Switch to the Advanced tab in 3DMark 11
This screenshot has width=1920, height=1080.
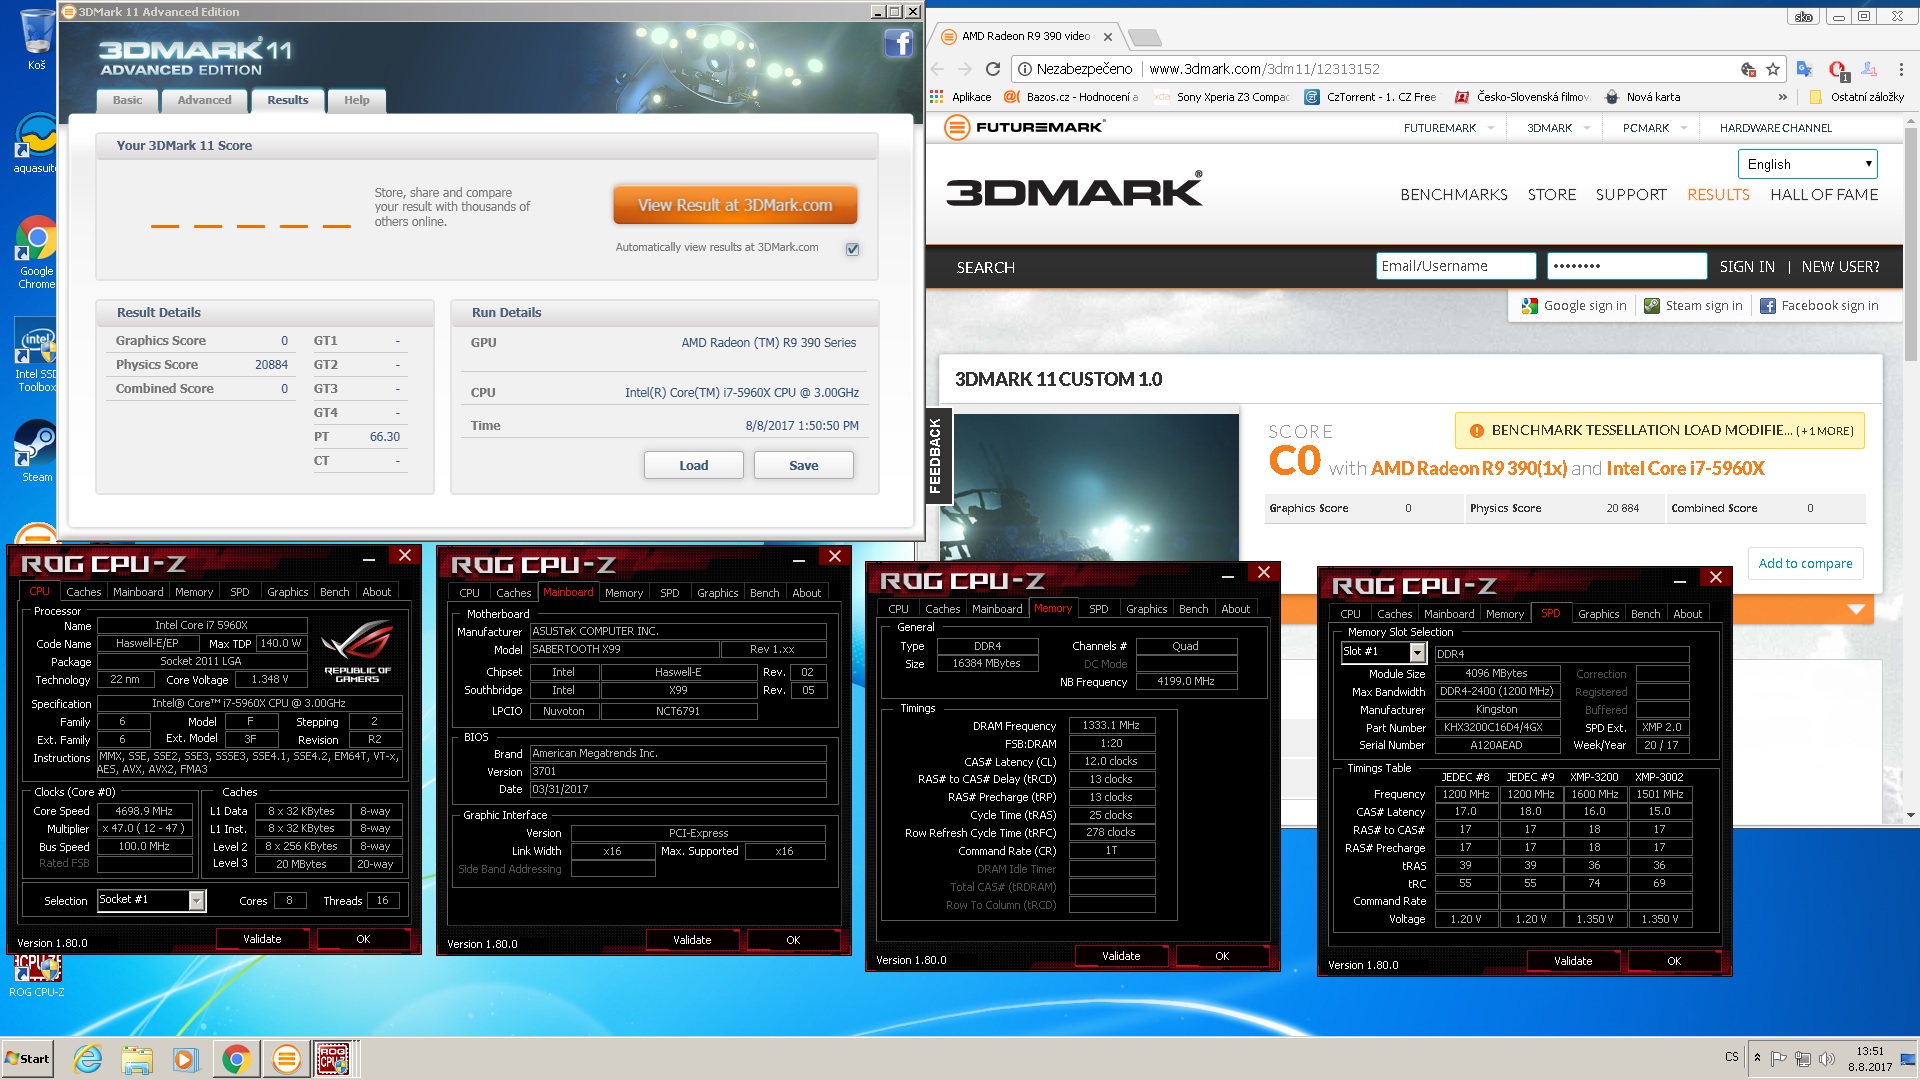[204, 100]
